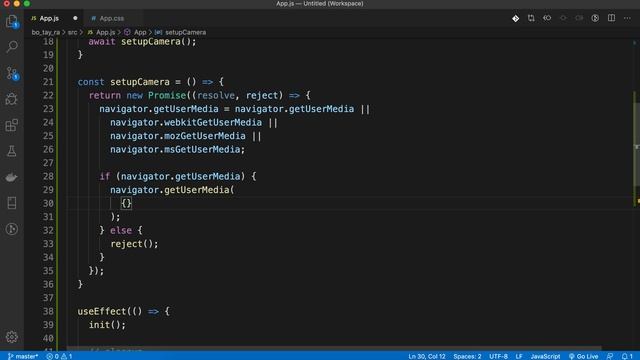
Task: Click the horizontal scrollbar at editor bottom
Action: point(334,348)
